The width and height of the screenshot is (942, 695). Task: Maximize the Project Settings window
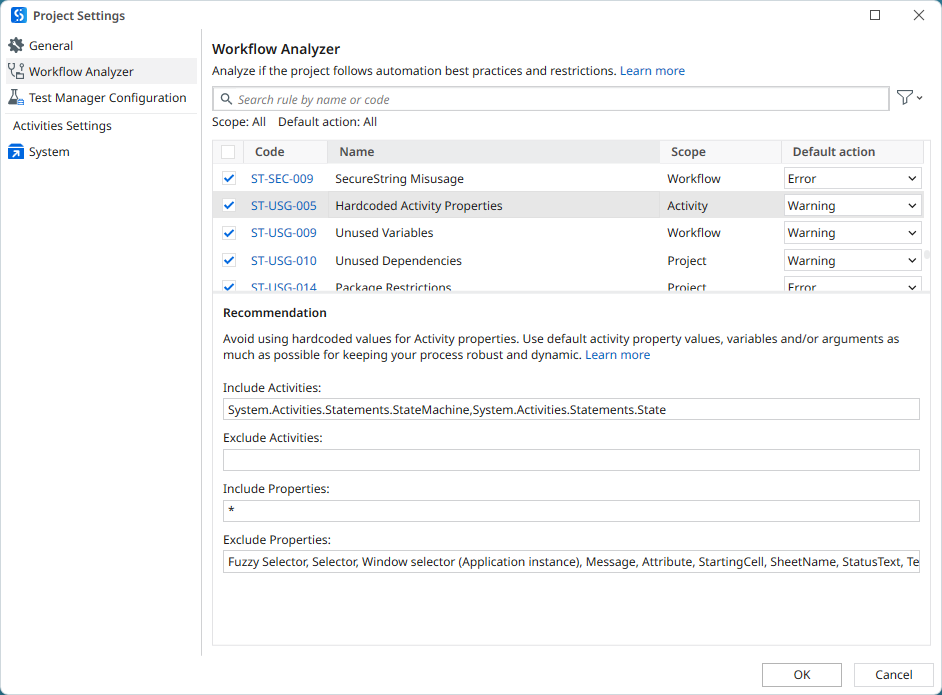875,16
